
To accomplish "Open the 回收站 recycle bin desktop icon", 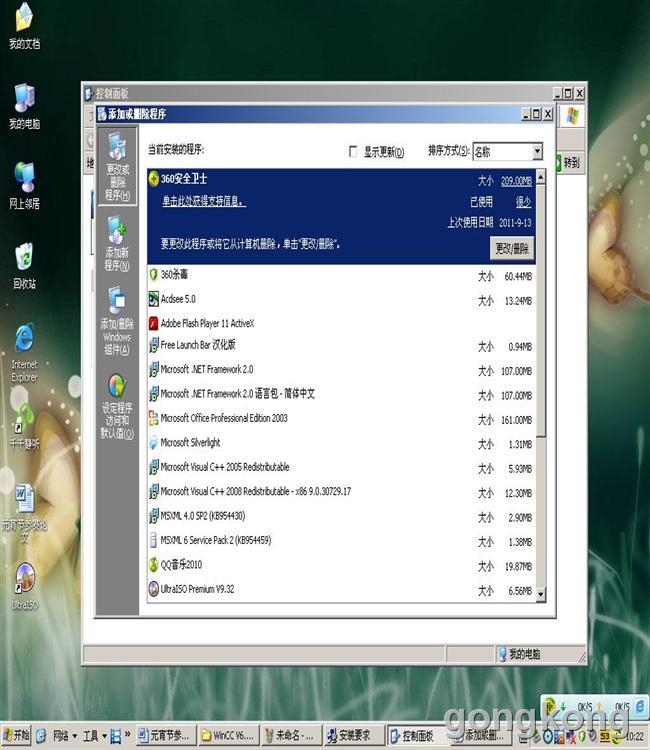I will [24, 265].
